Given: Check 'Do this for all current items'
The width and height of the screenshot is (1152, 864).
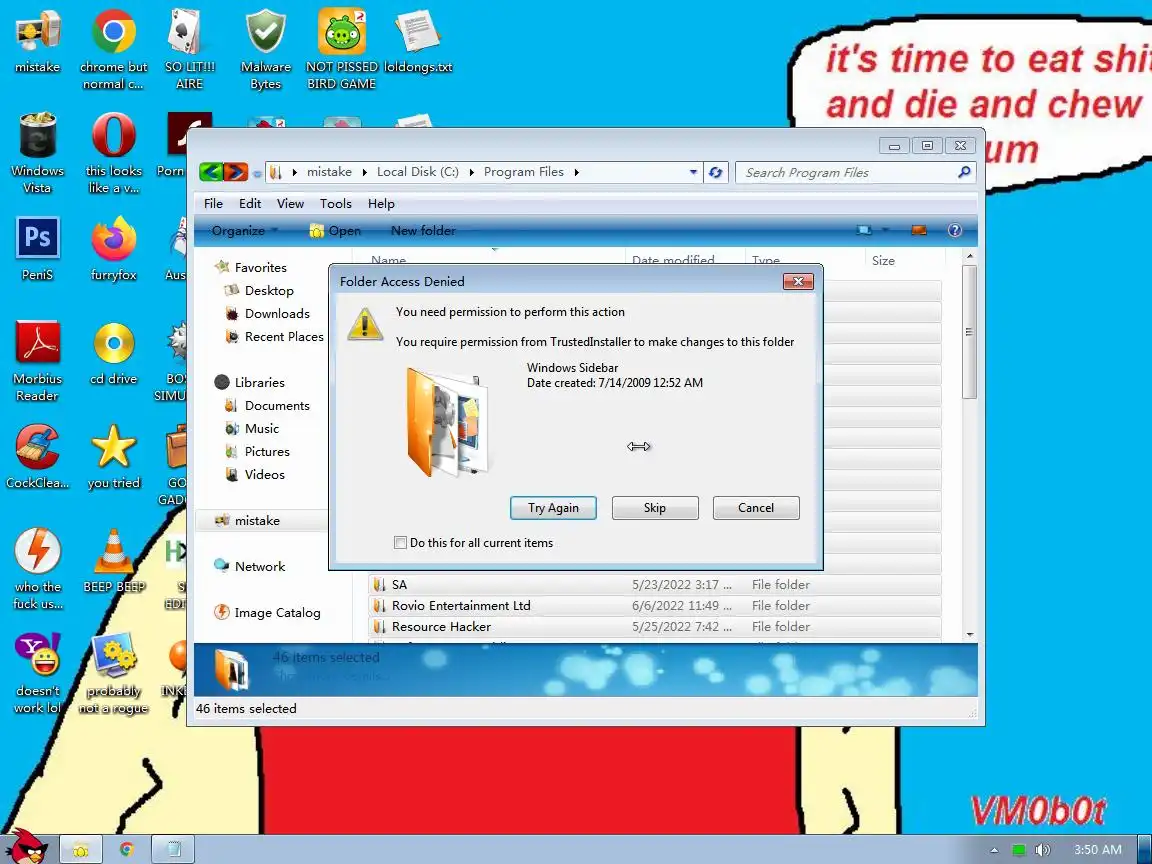Looking at the screenshot, I should (400, 543).
